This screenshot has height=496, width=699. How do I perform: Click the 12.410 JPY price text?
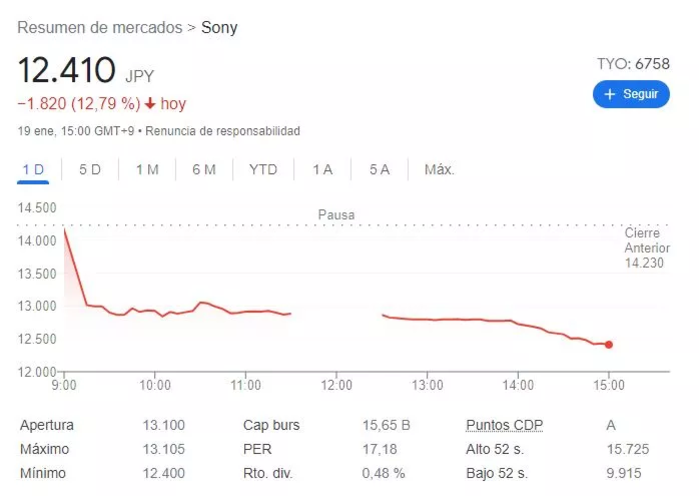point(85,72)
